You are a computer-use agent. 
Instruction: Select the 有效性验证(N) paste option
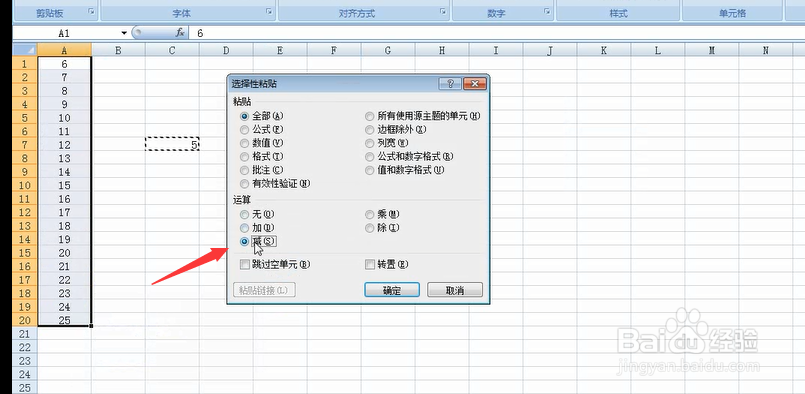click(276, 183)
